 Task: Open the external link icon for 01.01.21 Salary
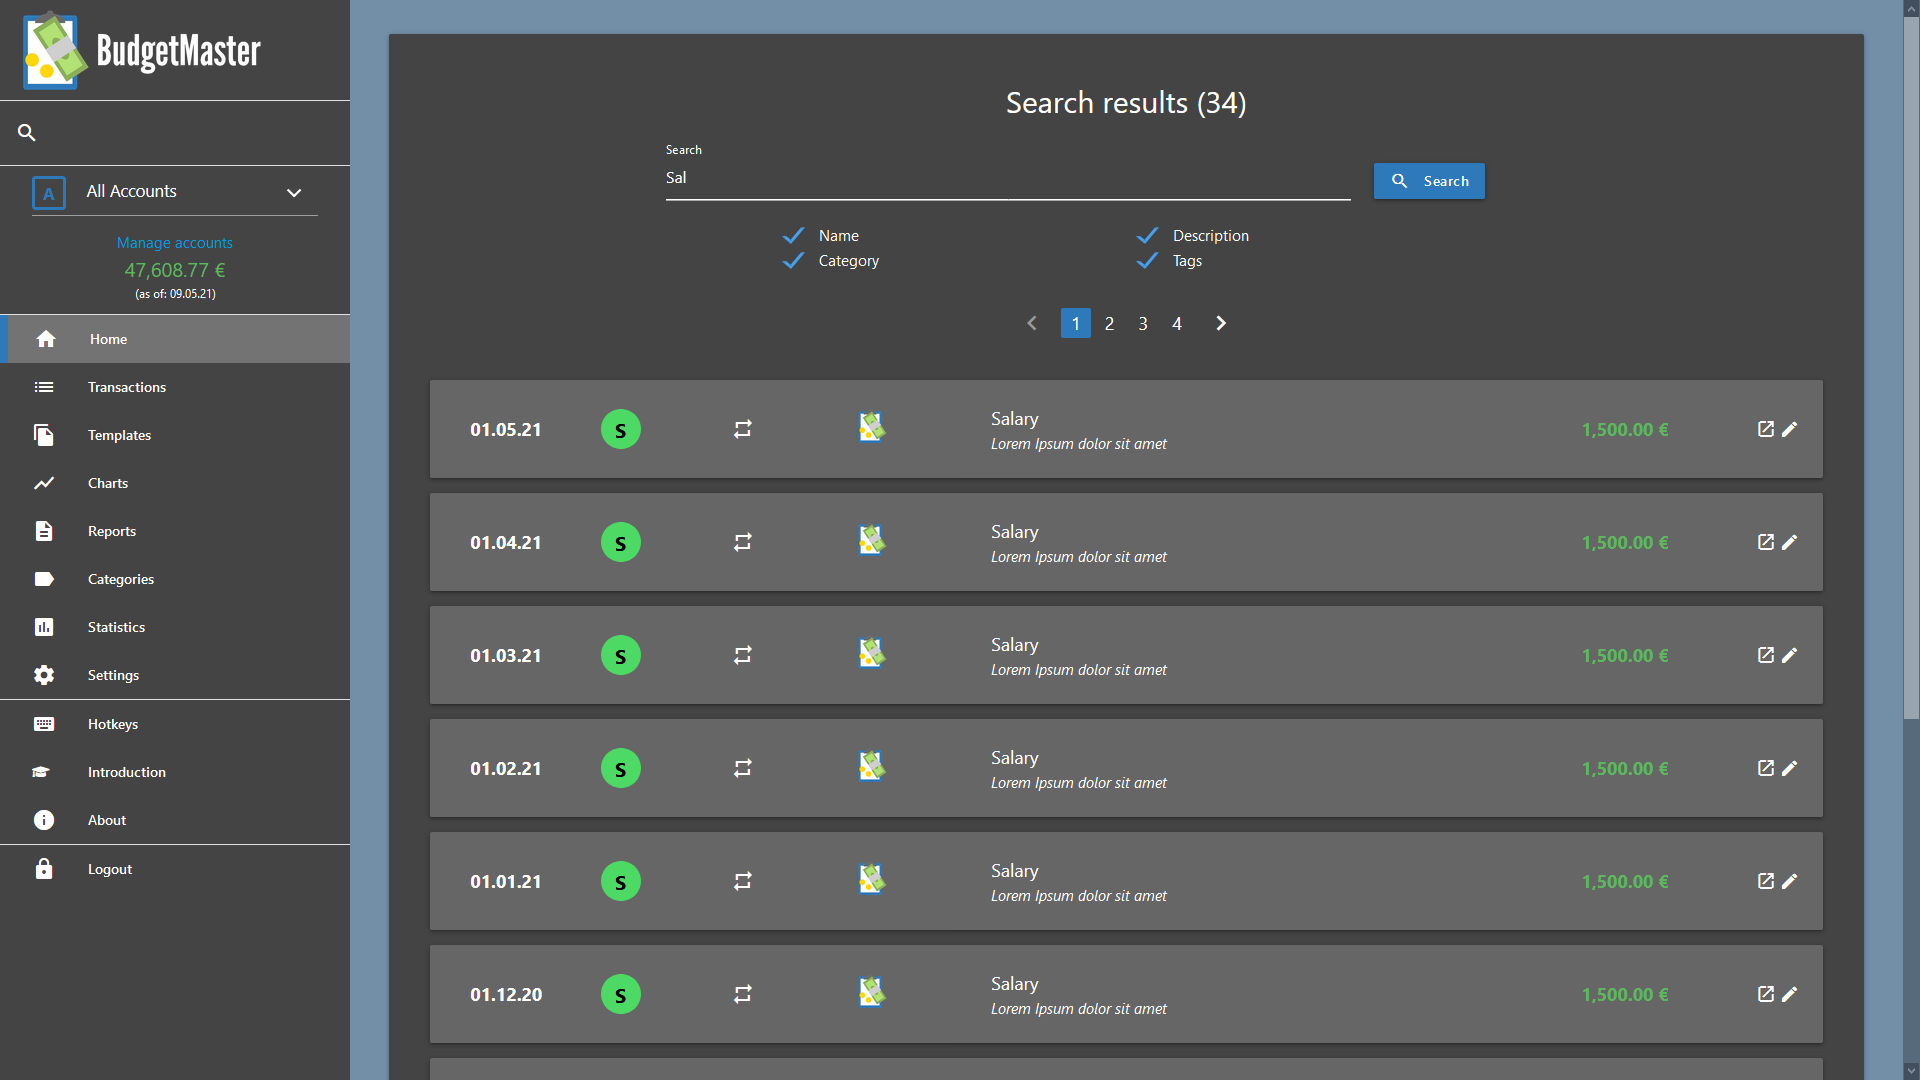(1766, 881)
